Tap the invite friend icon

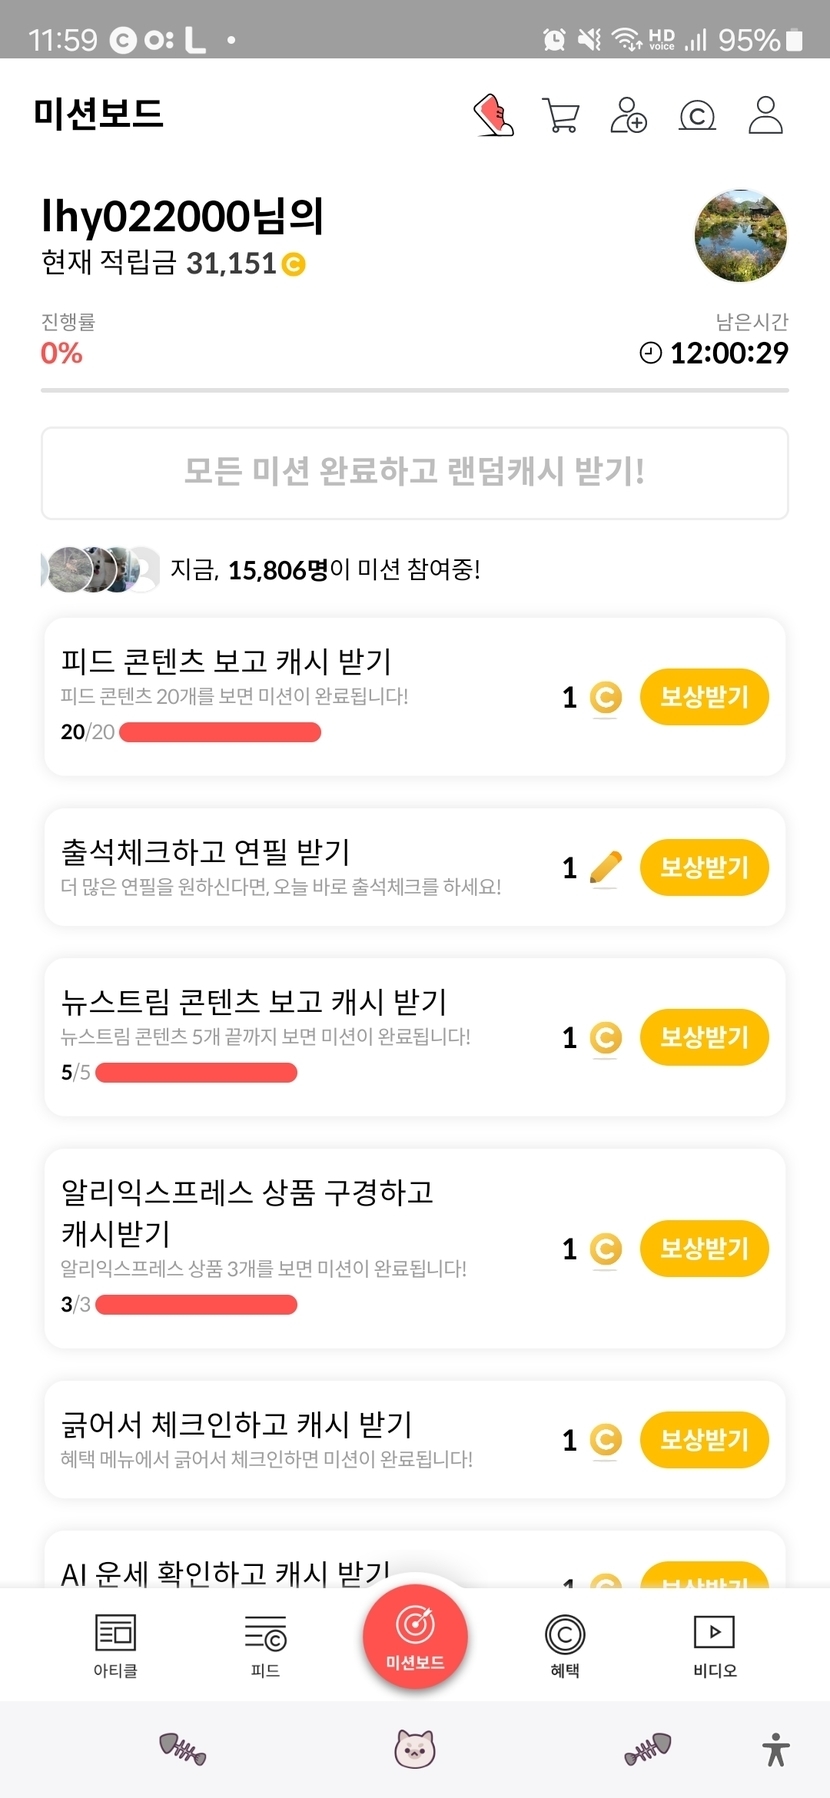click(628, 115)
